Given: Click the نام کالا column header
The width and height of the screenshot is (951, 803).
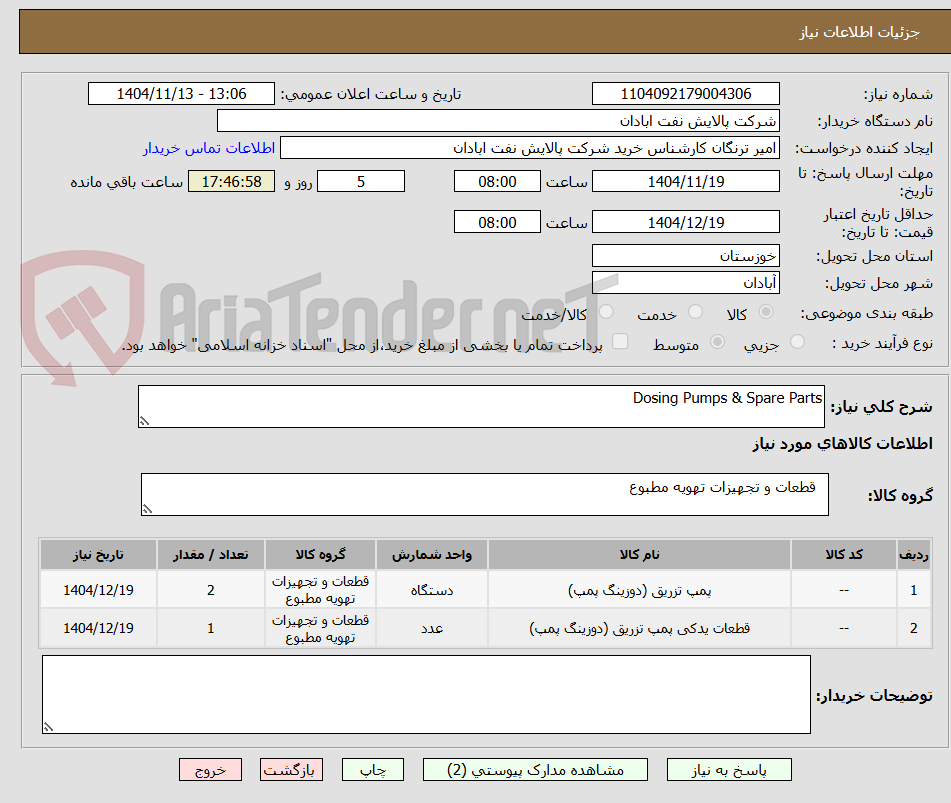Looking at the screenshot, I should 639,554.
